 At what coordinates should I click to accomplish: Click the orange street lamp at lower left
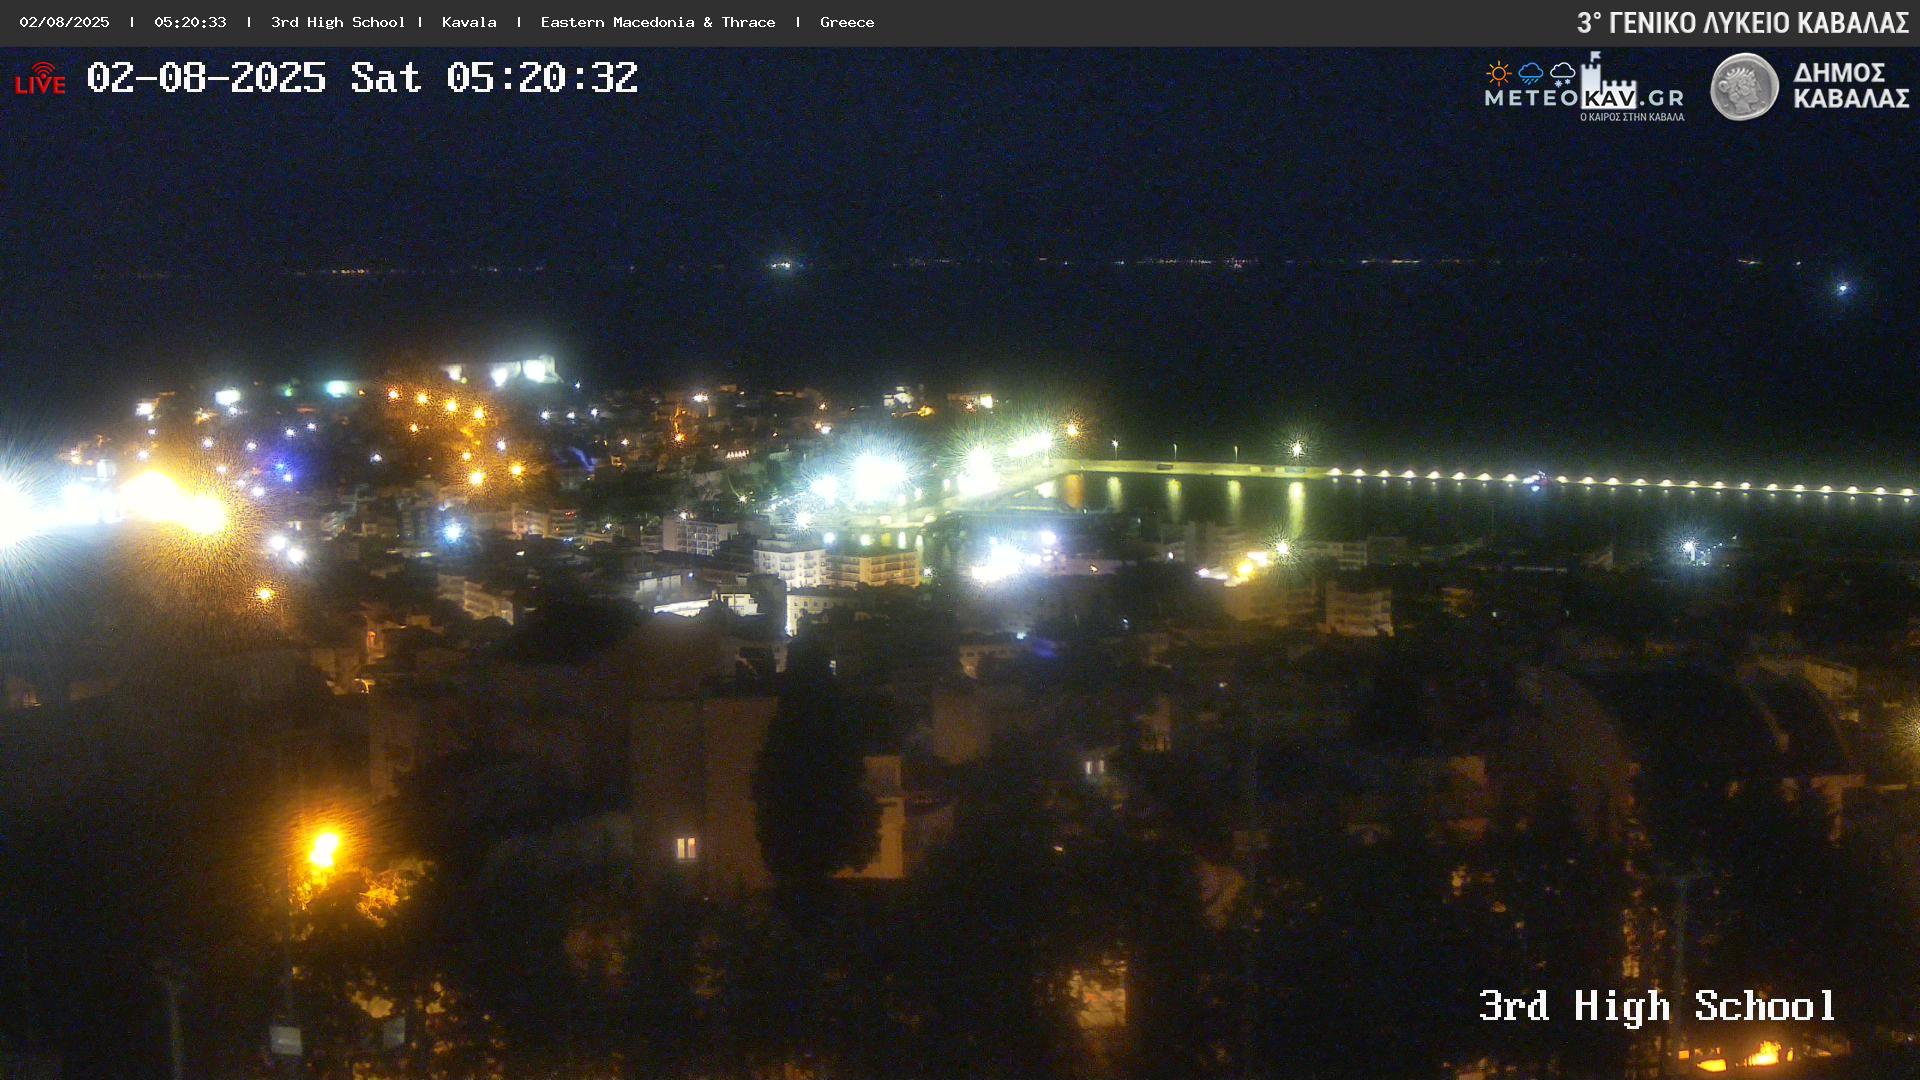tap(323, 849)
